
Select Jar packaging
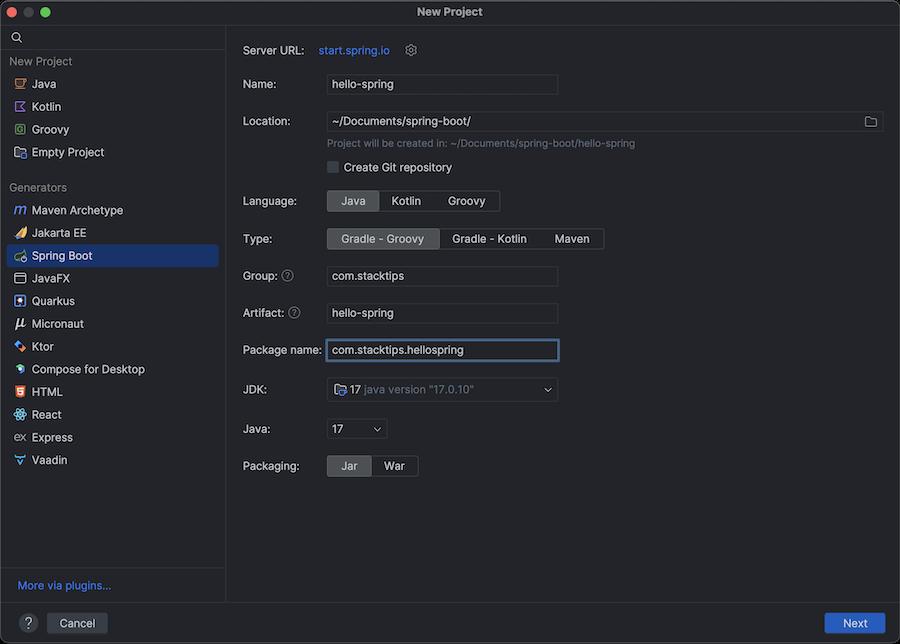tap(350, 466)
